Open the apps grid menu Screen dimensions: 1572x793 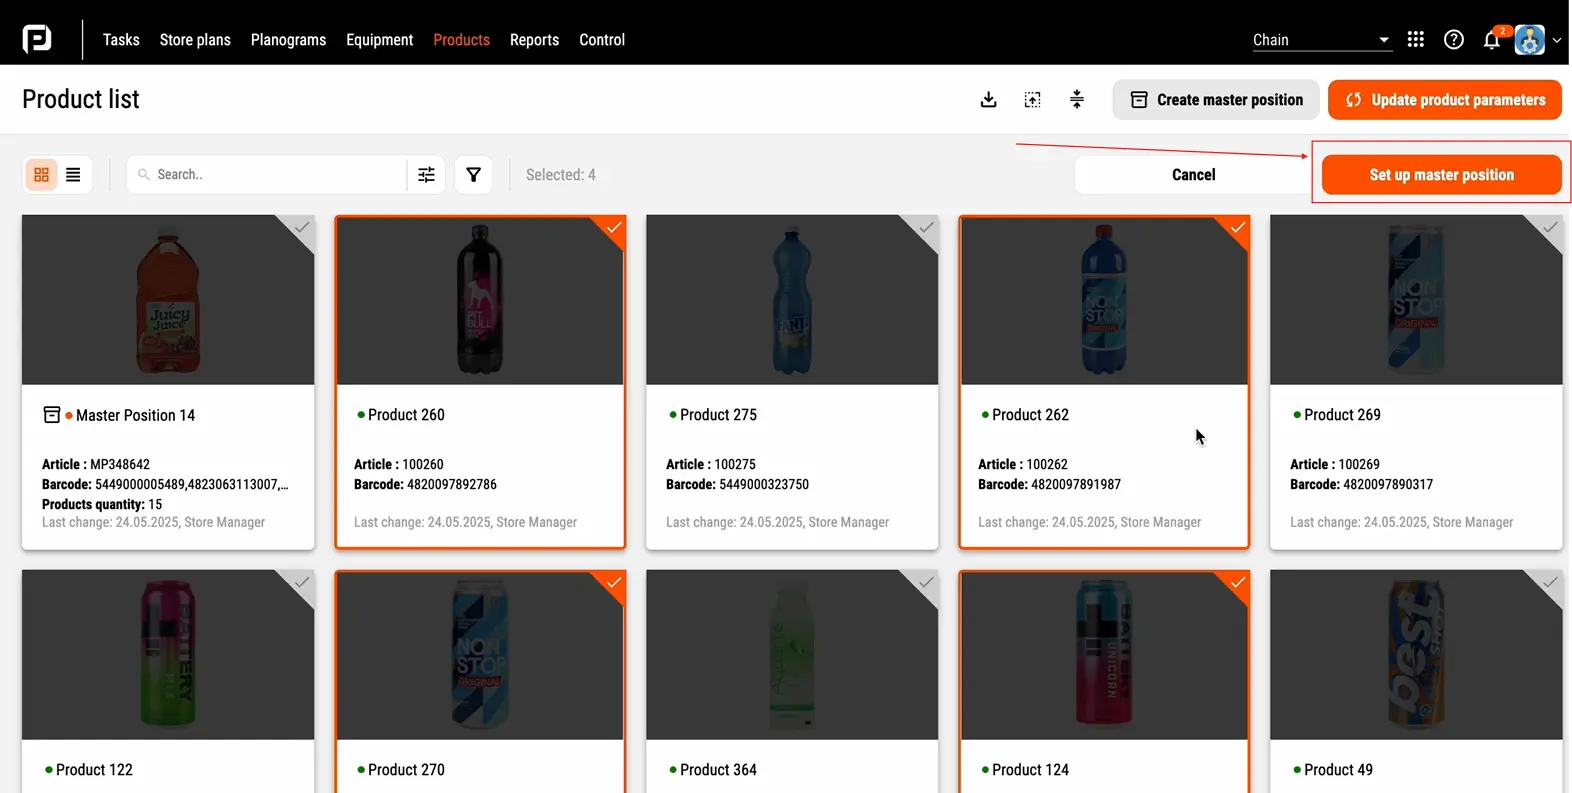[1415, 40]
